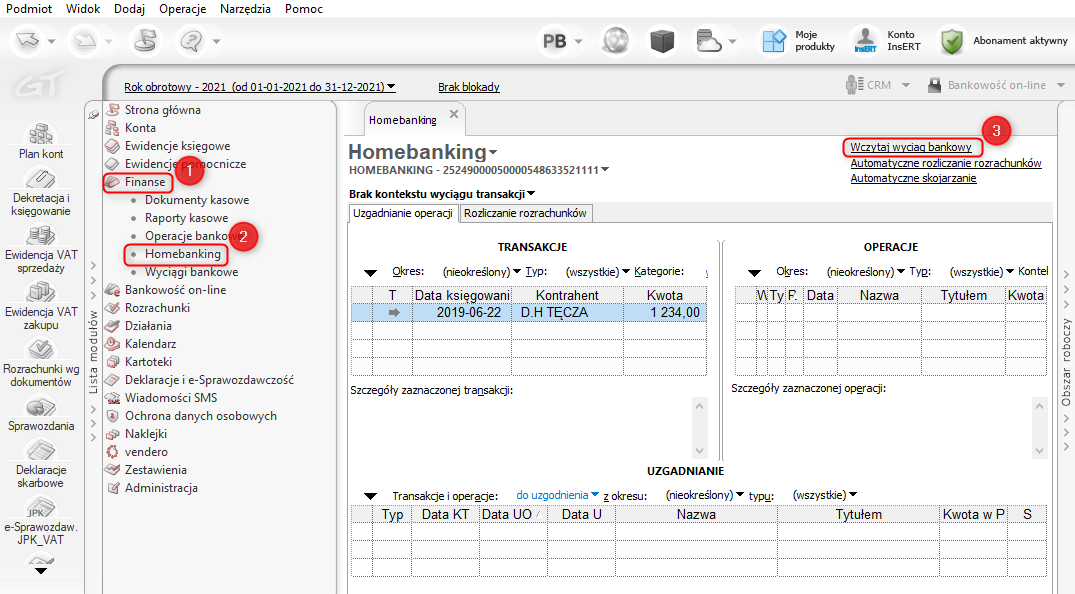The height and width of the screenshot is (594, 1075).
Task: Open the Narzędzia menu
Action: [245, 9]
